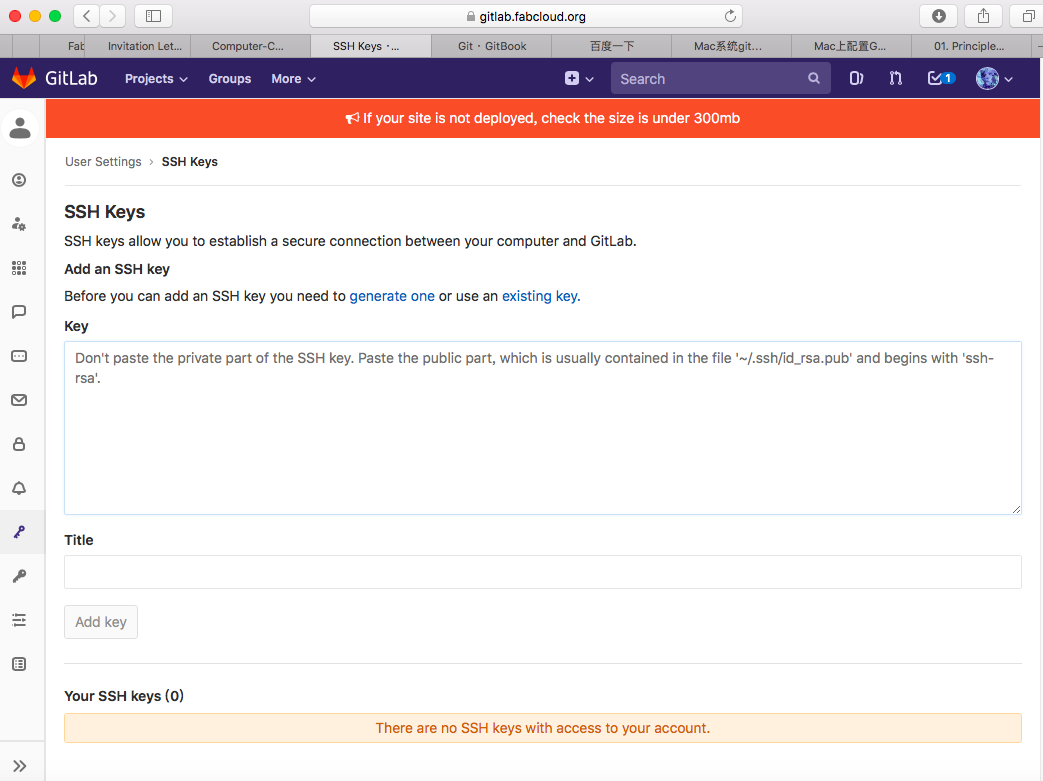Open Applications sidebar icon
This screenshot has height=781, width=1043.
click(19, 268)
